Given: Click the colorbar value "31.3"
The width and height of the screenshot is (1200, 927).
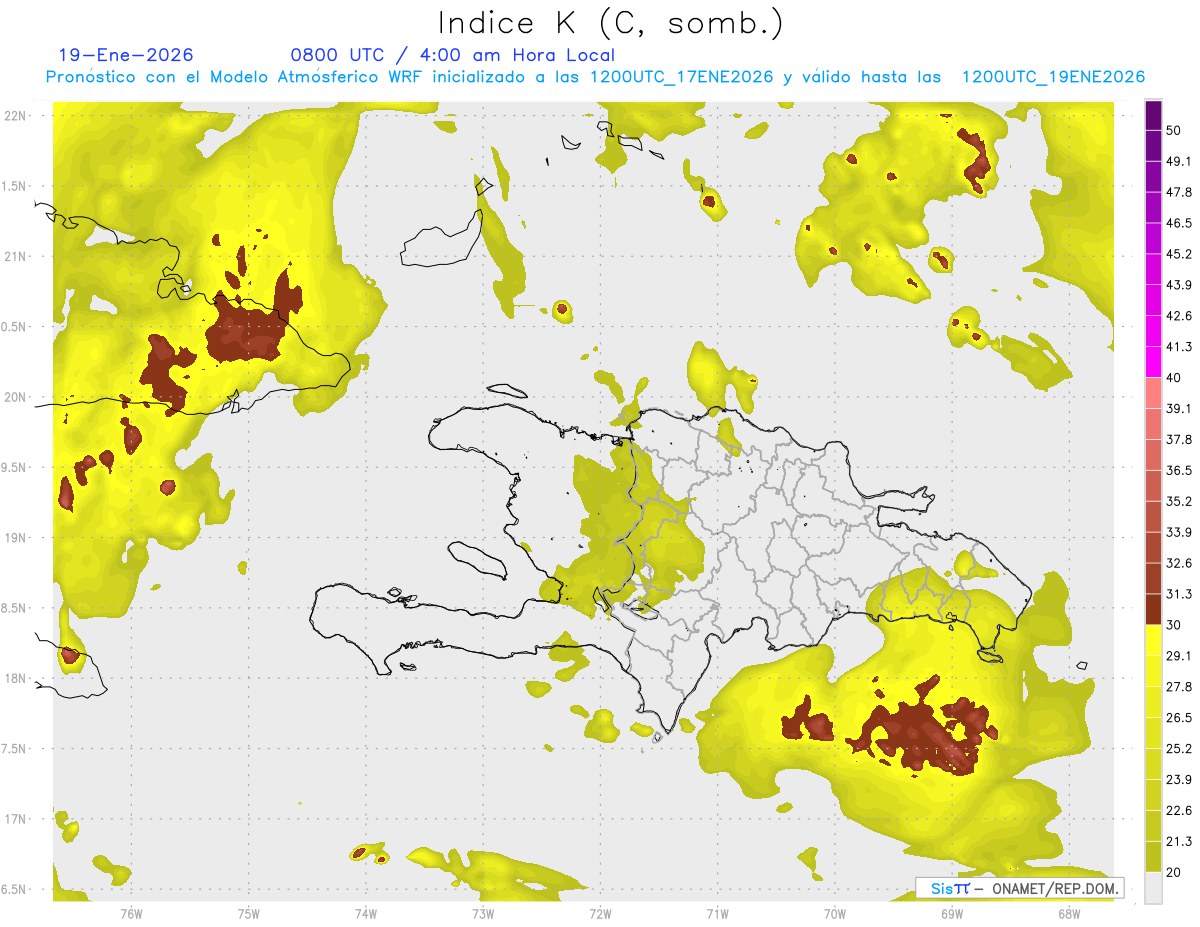Looking at the screenshot, I should coord(1180,594).
